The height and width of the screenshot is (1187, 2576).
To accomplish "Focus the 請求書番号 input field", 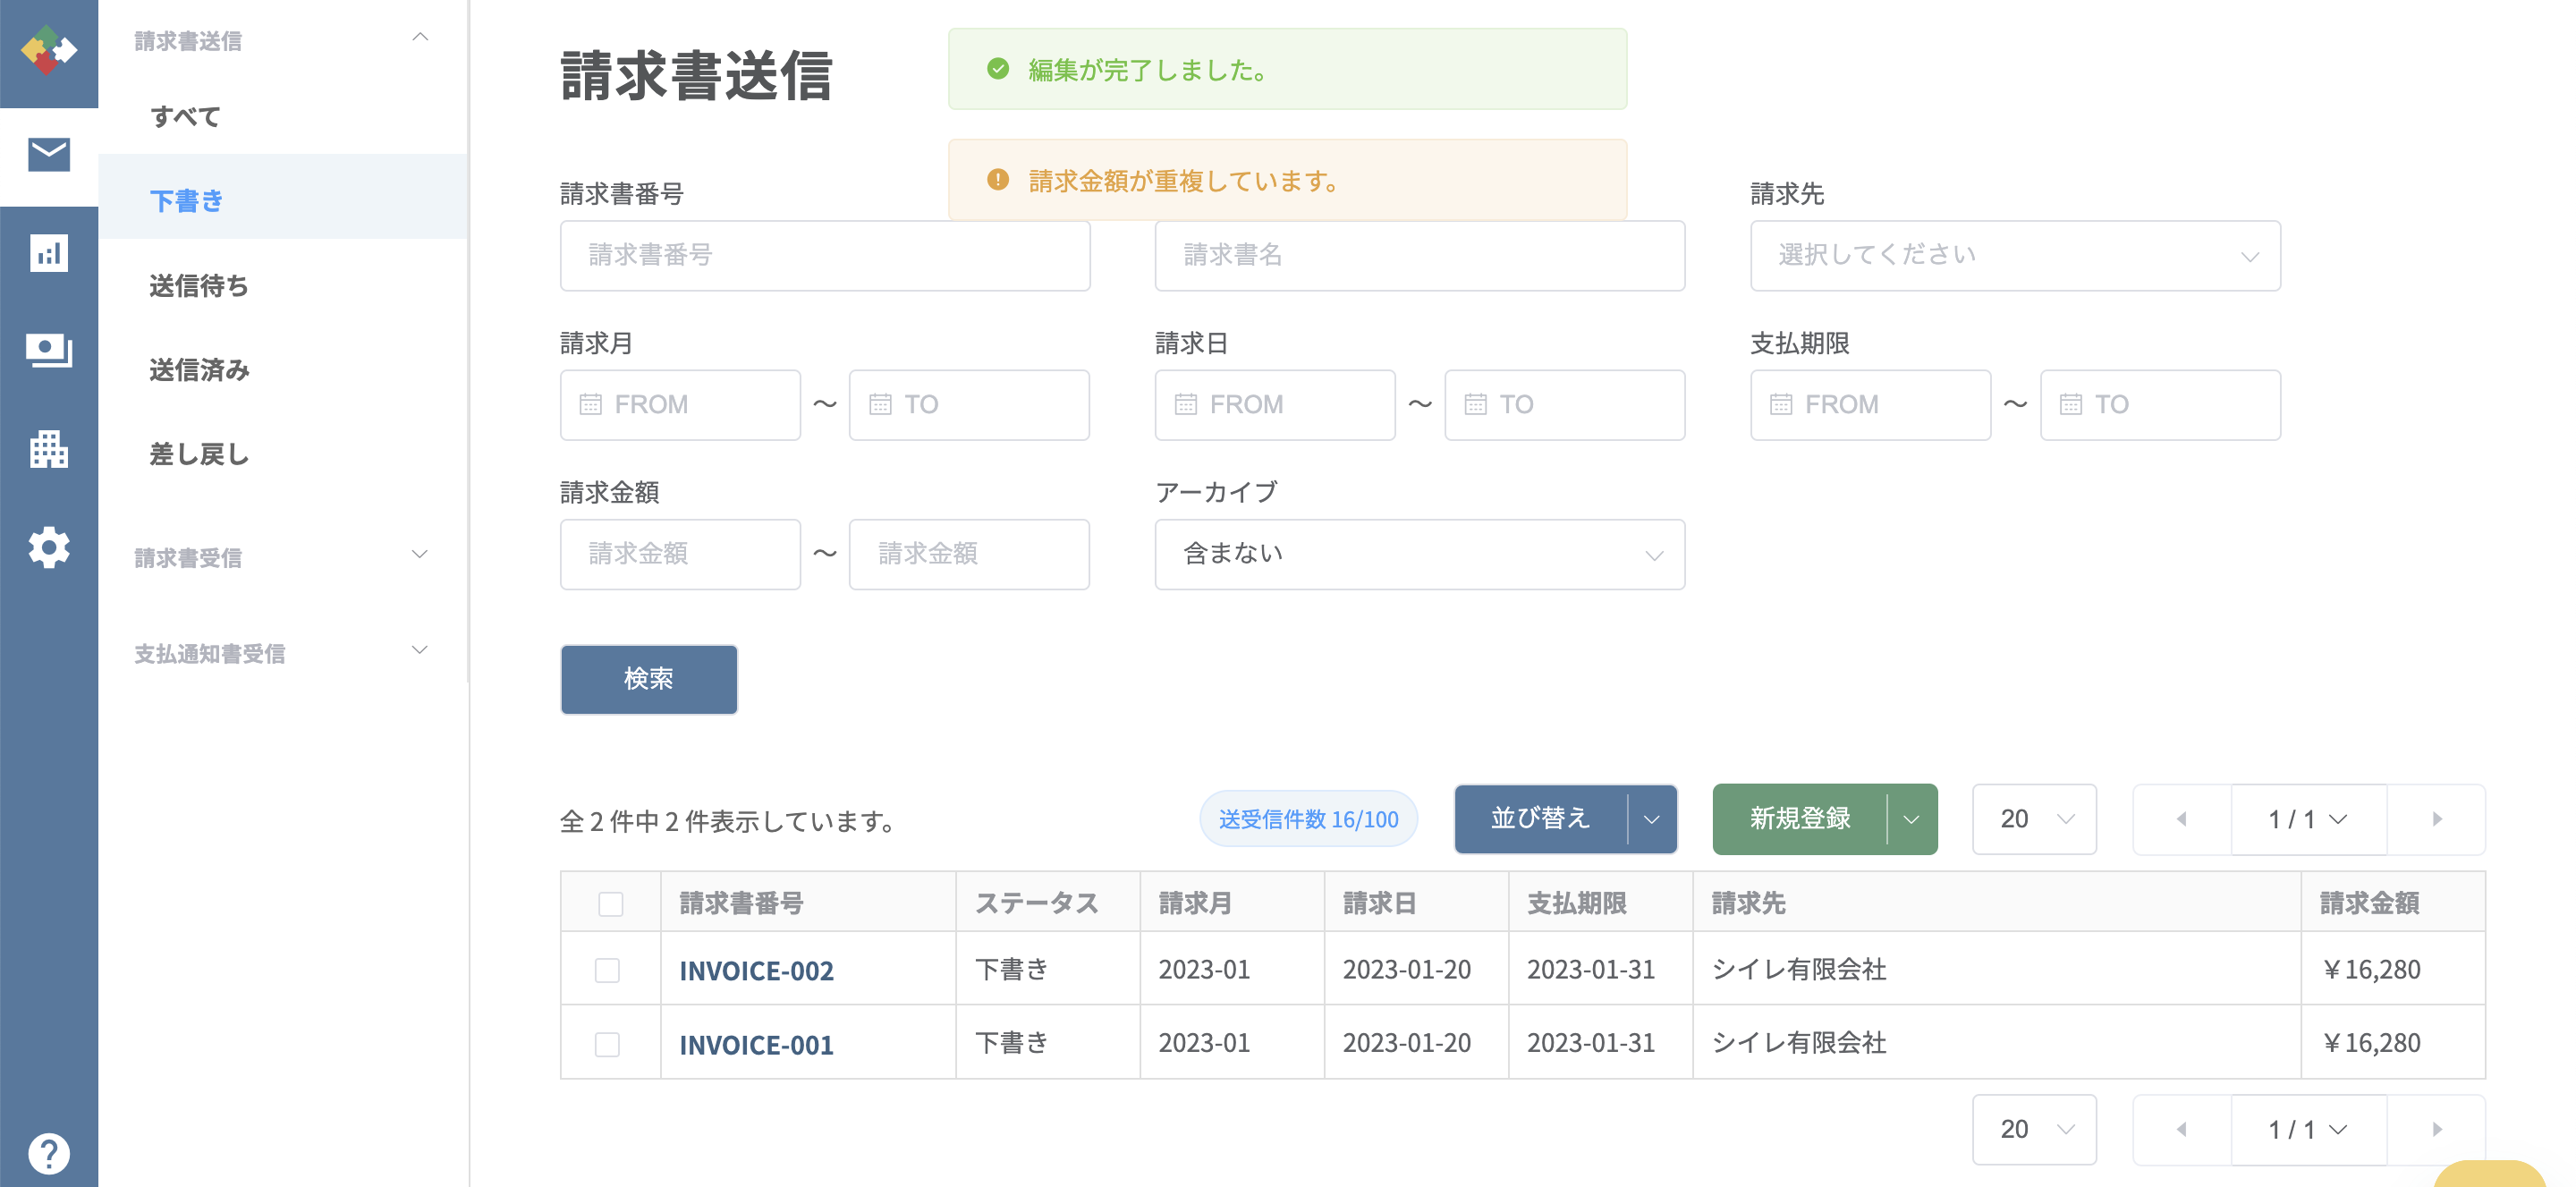I will [x=825, y=256].
